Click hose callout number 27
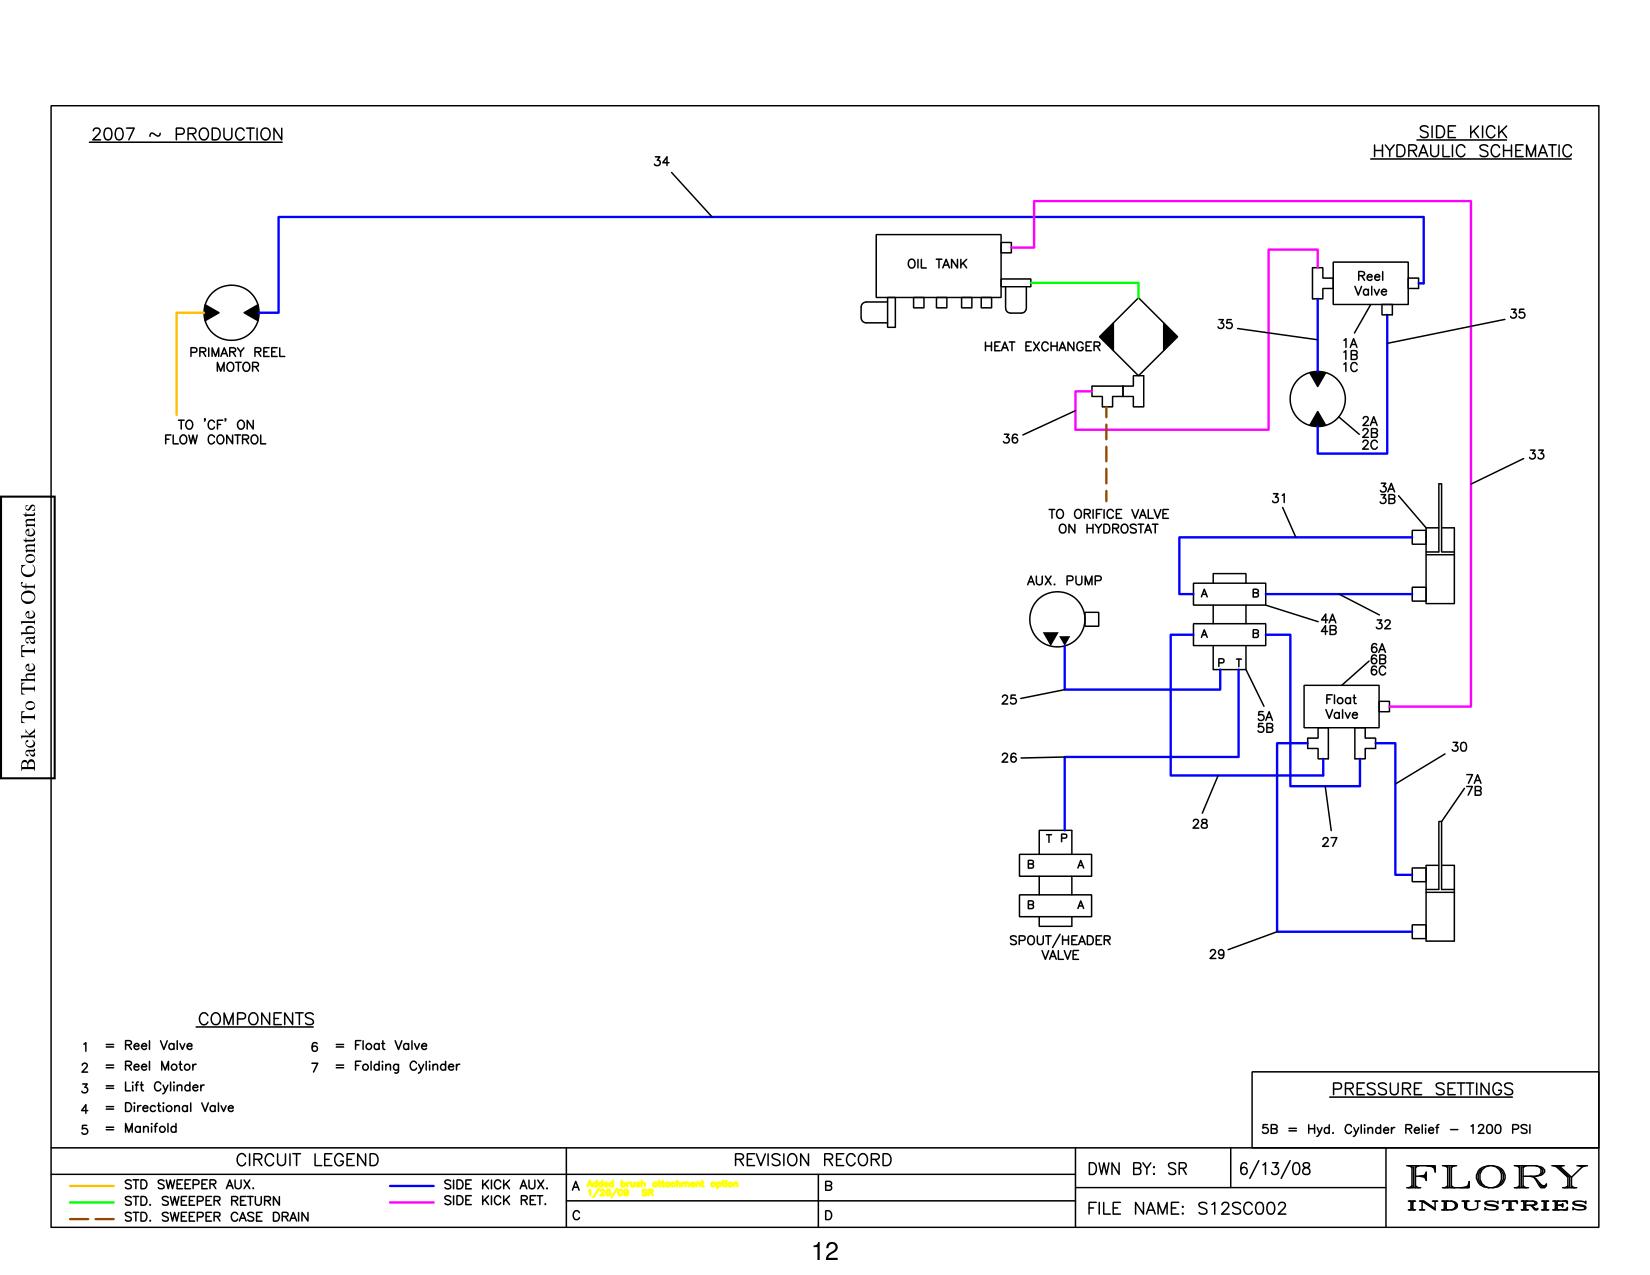Screen dimensions: 1650x1275 click(1329, 842)
